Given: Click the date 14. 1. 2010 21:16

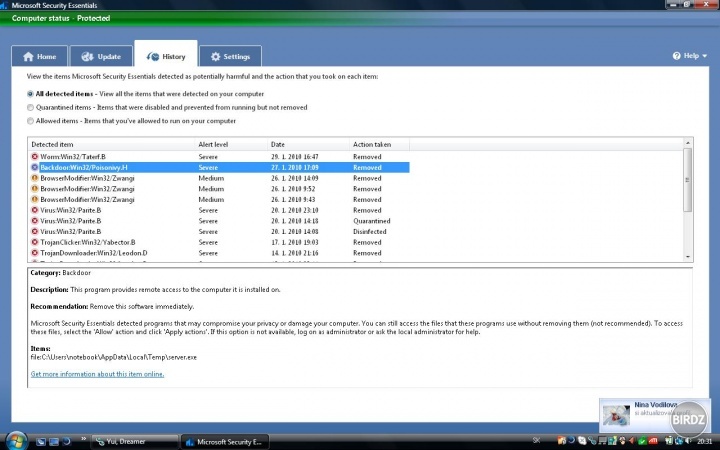Looking at the screenshot, I should tap(294, 253).
